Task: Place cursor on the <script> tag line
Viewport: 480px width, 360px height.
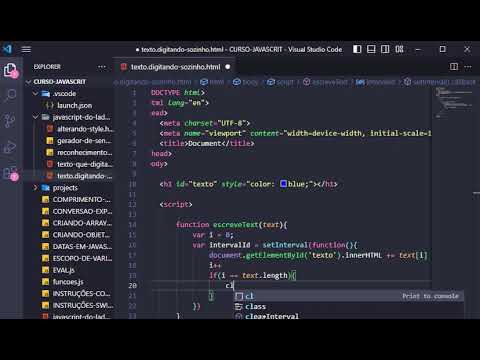Action: (x=176, y=204)
